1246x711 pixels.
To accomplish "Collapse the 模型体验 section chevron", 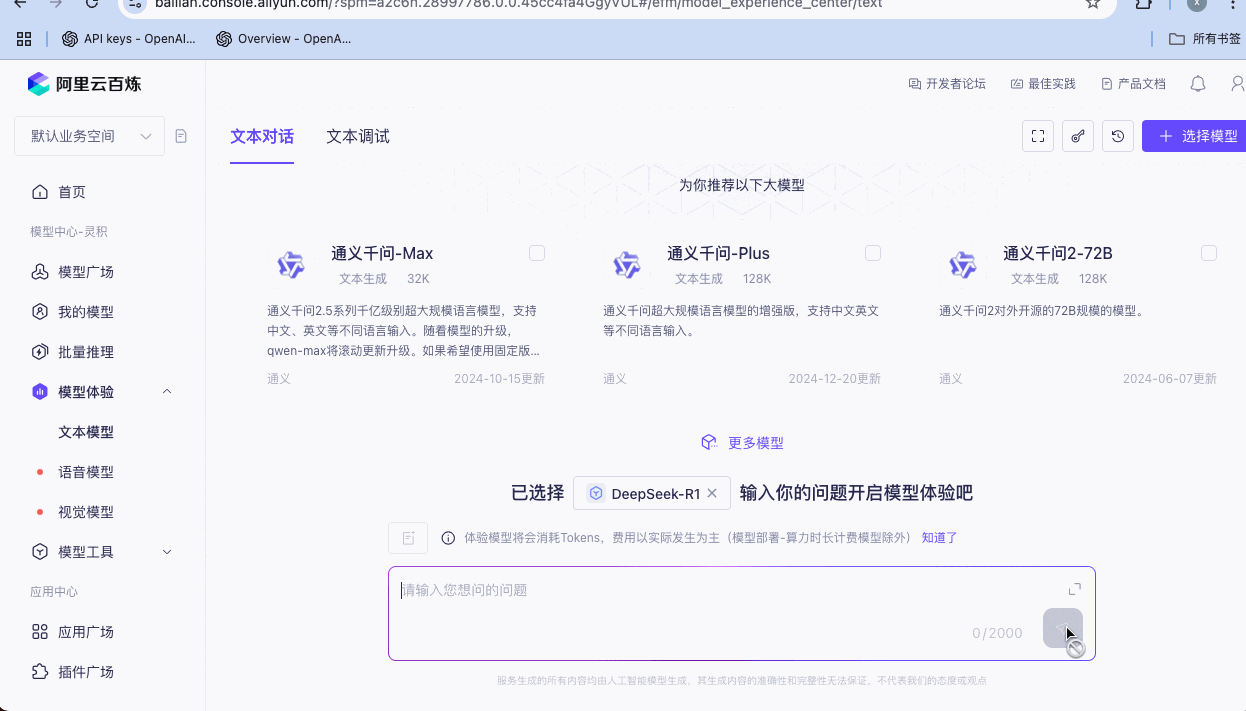I will (x=167, y=392).
